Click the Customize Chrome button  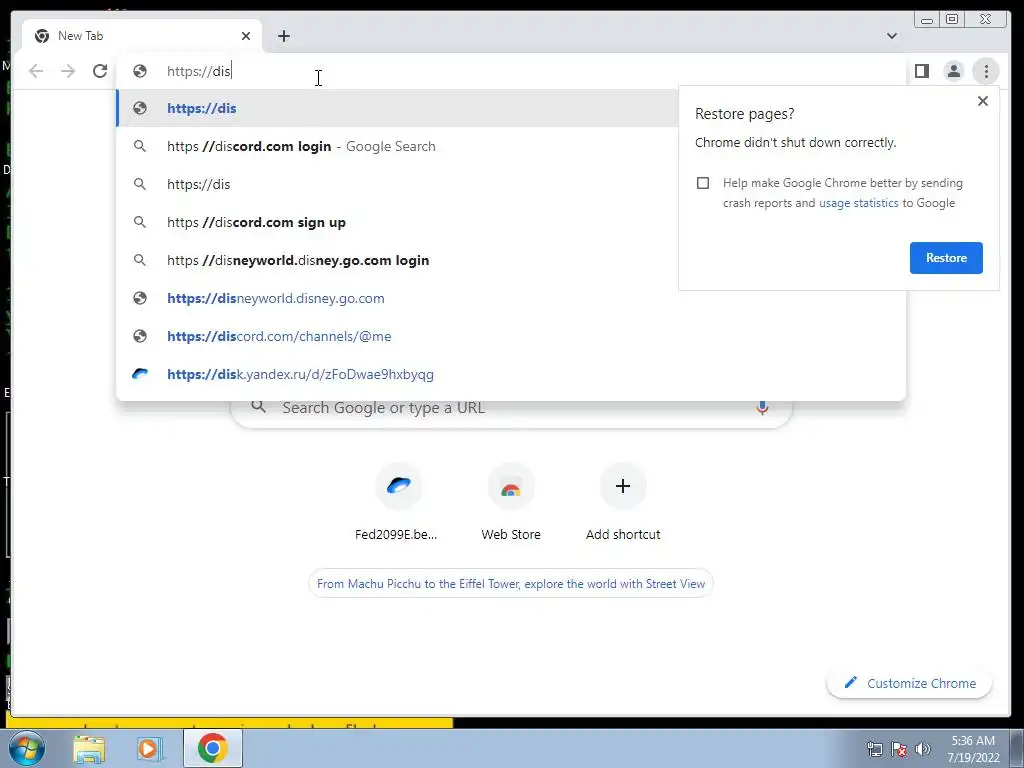coord(909,683)
